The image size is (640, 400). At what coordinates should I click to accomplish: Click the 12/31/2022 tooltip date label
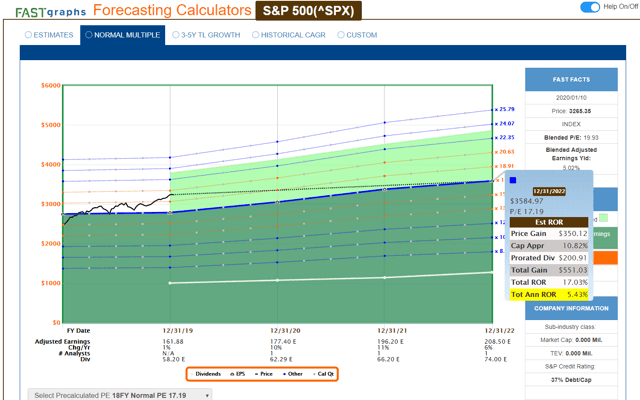point(549,191)
